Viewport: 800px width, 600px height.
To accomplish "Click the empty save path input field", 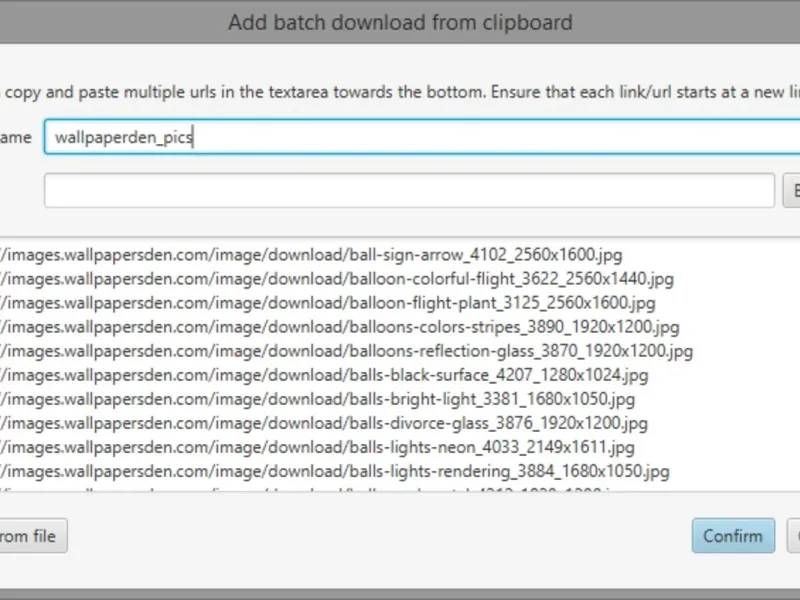I will coord(409,190).
